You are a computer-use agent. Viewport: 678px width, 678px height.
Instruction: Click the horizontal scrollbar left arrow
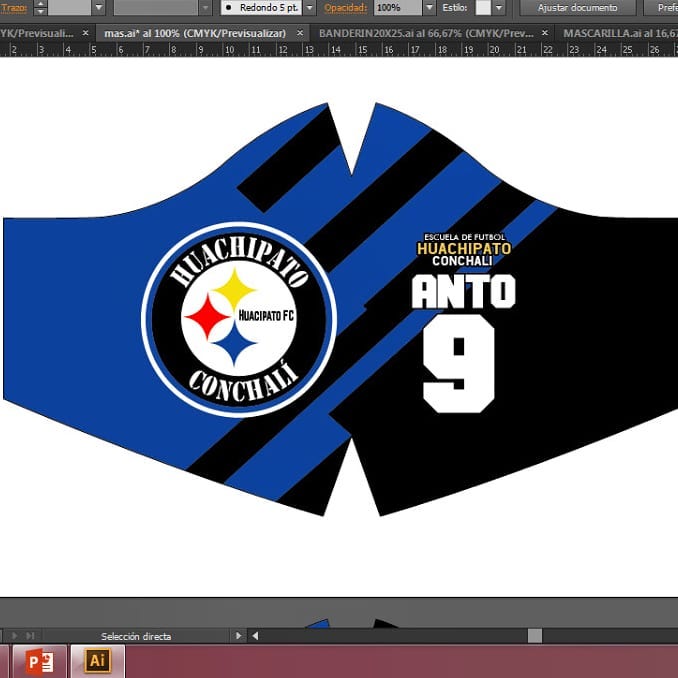coord(255,636)
